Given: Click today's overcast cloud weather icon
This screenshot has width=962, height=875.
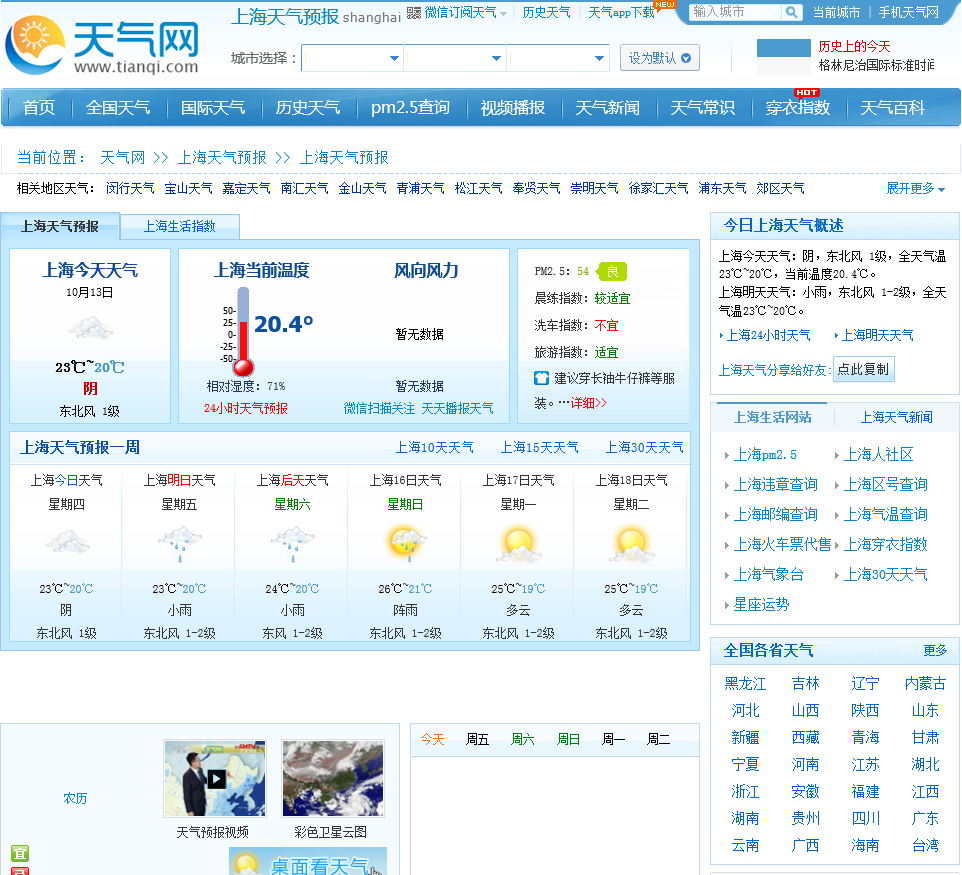Looking at the screenshot, I should point(90,328).
